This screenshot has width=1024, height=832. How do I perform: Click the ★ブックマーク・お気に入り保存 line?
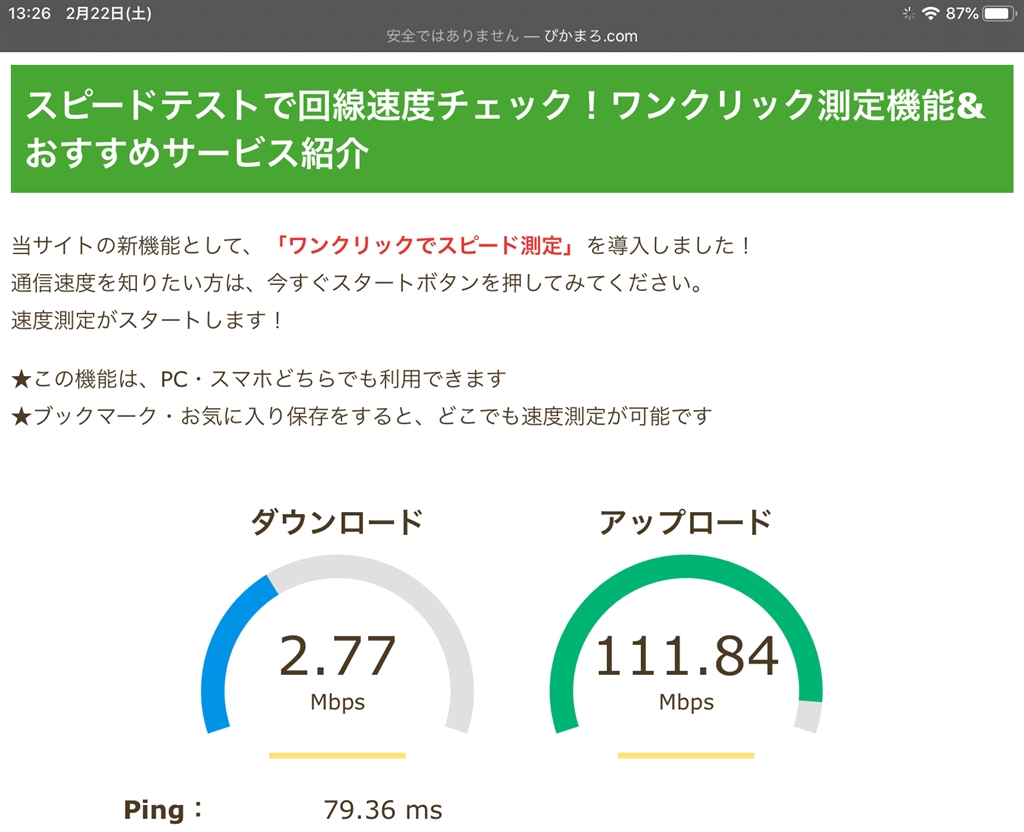(x=361, y=416)
